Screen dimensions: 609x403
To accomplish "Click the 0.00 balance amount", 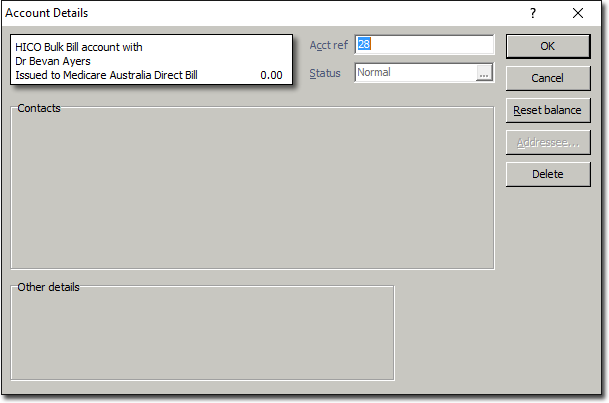I will (x=270, y=75).
